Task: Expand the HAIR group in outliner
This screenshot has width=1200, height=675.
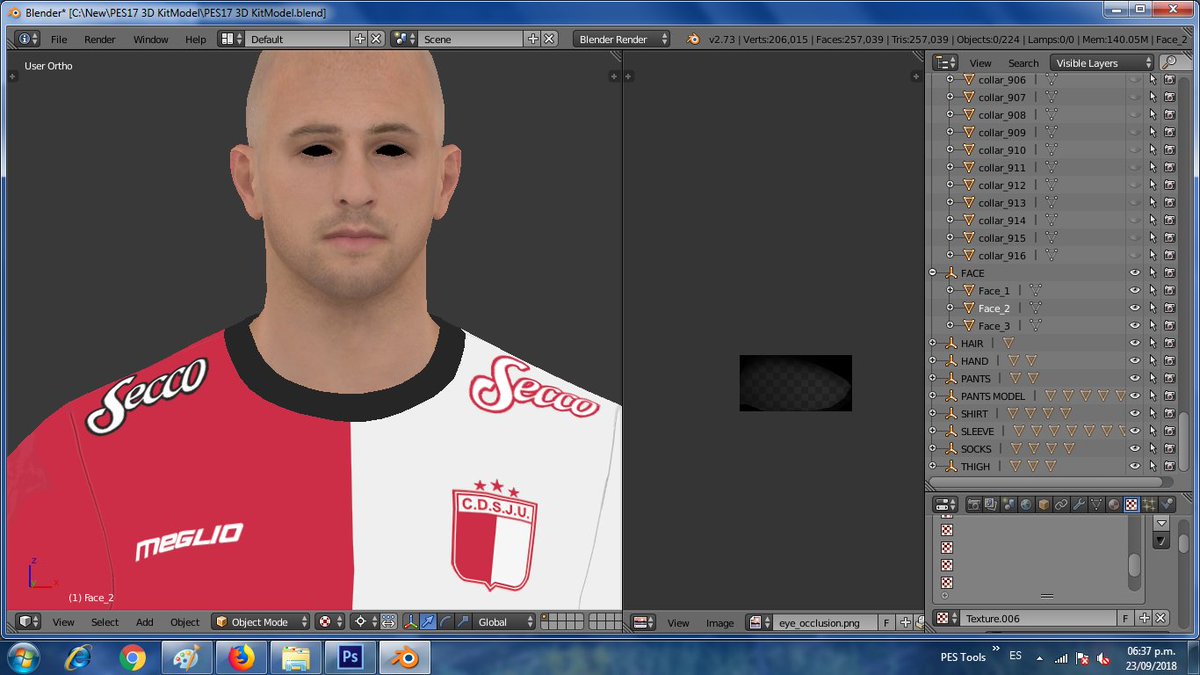Action: tap(932, 343)
